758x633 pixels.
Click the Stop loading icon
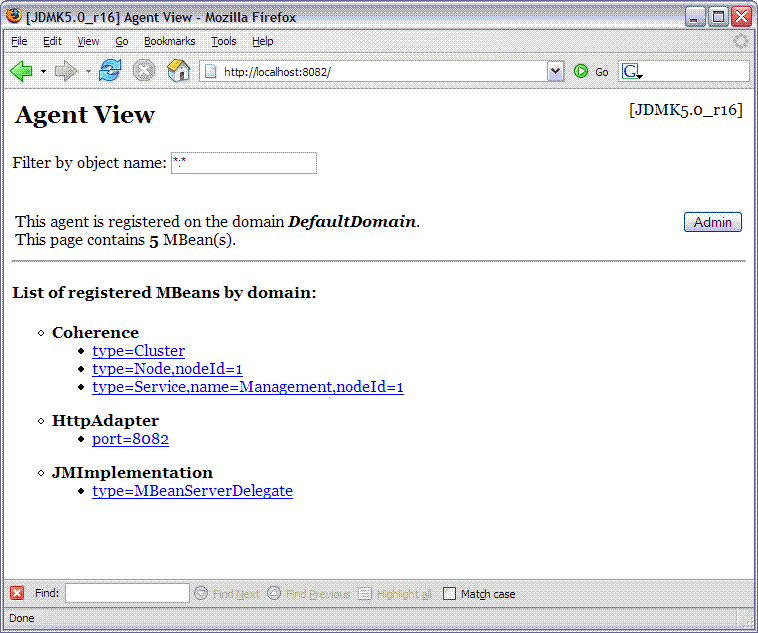click(x=144, y=71)
